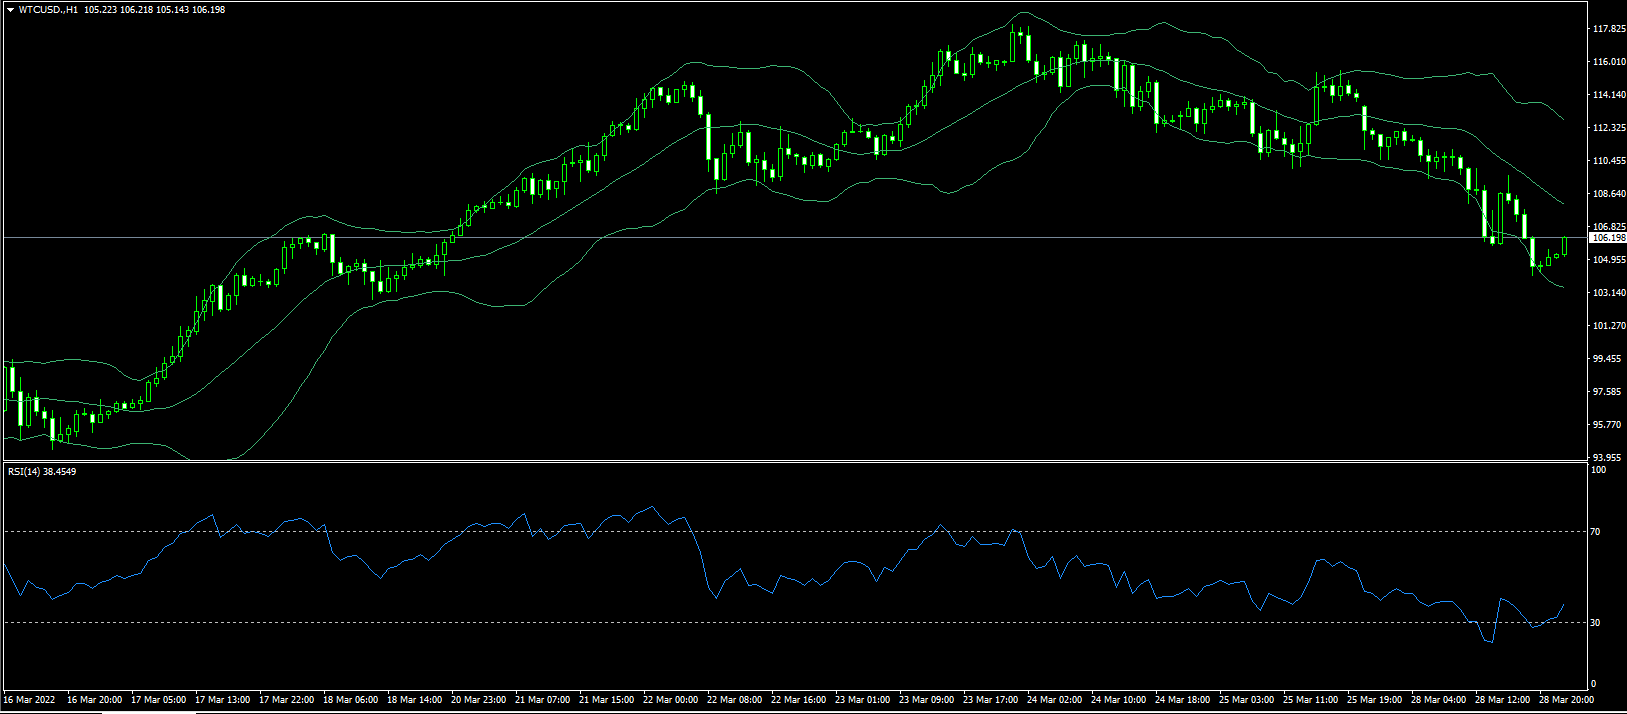Click the 97.585 price scale label

pyautogui.click(x=1606, y=392)
